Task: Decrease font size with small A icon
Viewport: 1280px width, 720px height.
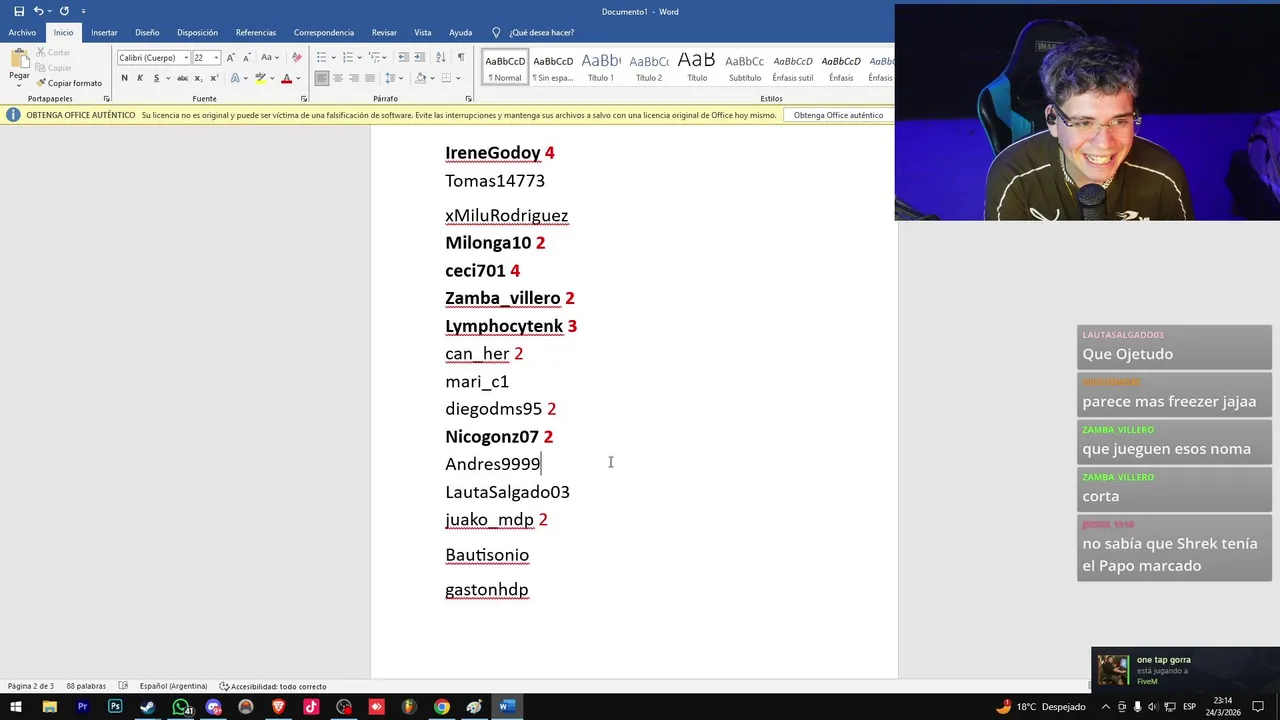Action: pos(246,58)
